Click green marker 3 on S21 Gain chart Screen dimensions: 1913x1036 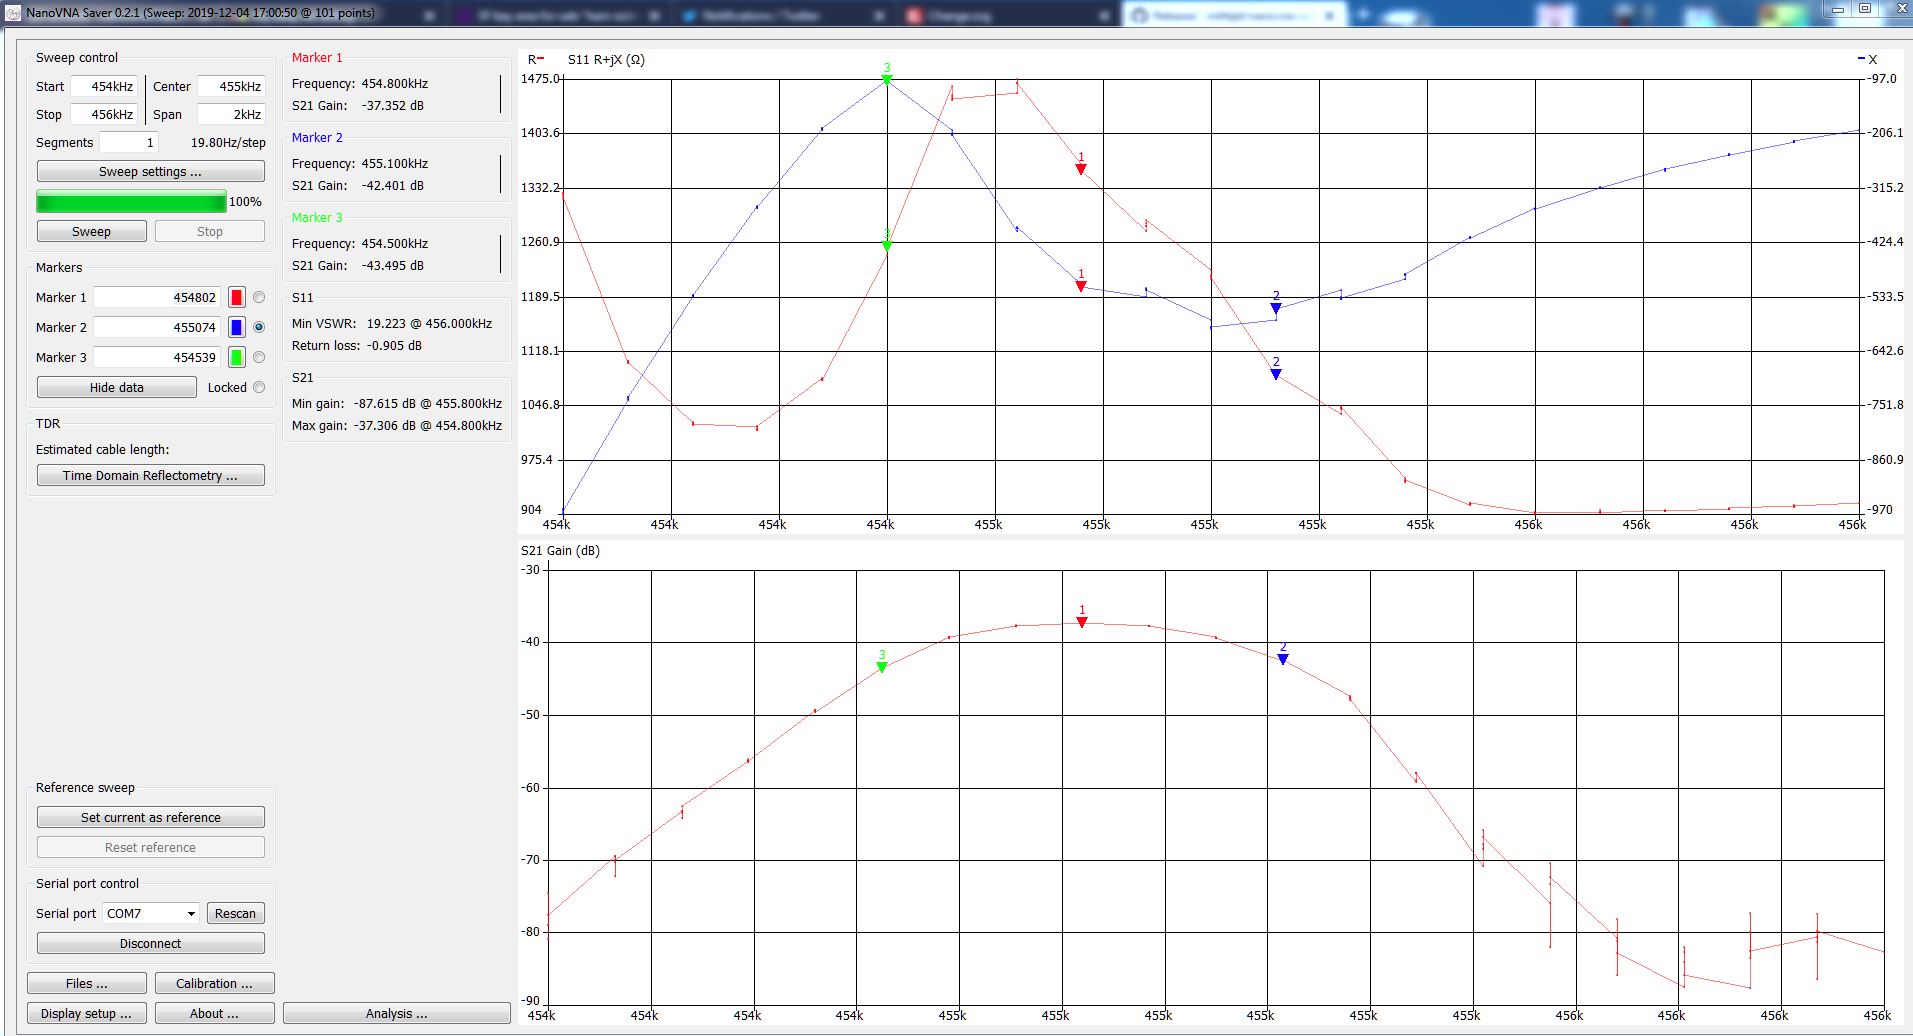click(882, 667)
